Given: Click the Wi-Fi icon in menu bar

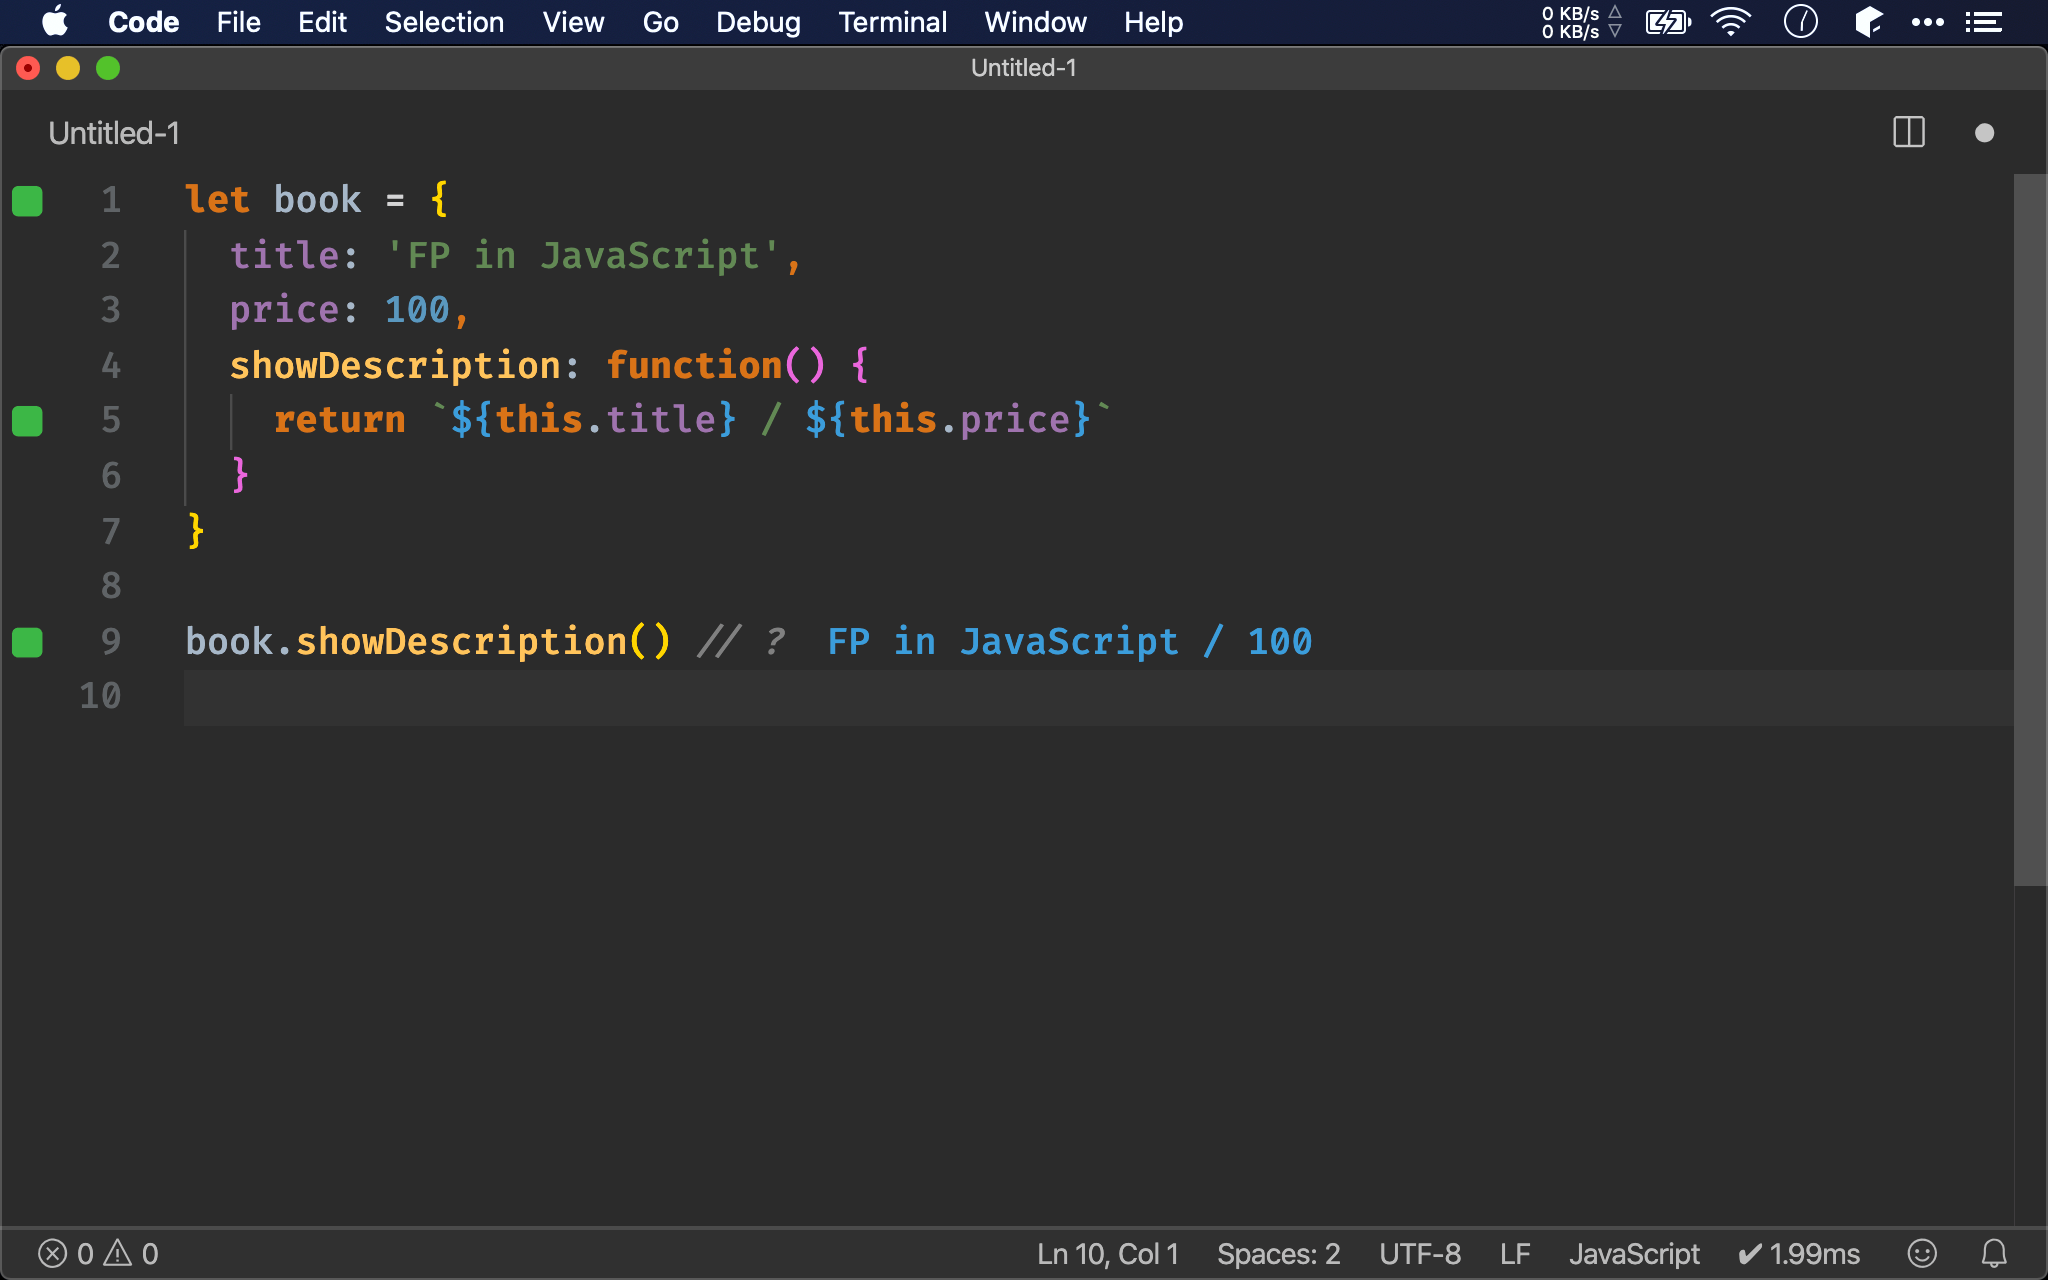Looking at the screenshot, I should click(1731, 22).
